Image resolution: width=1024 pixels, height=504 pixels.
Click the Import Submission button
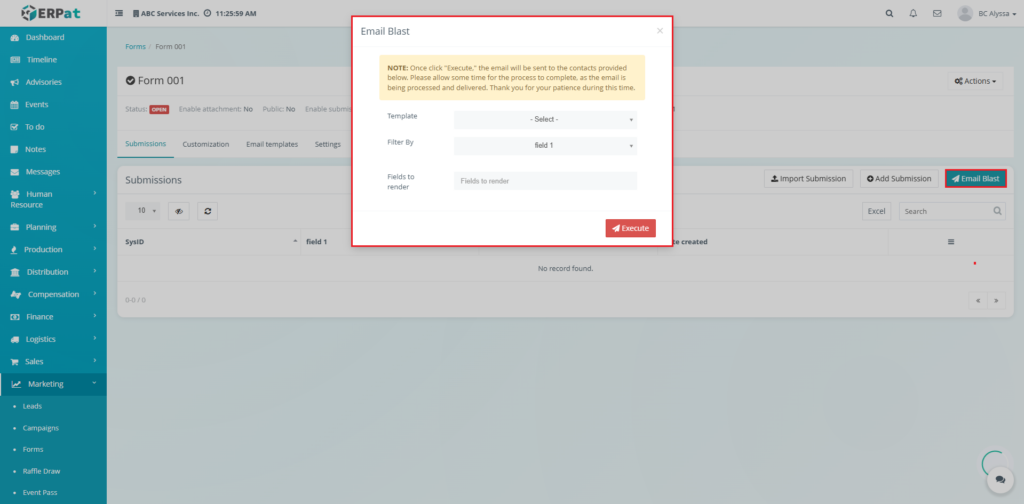click(x=808, y=179)
